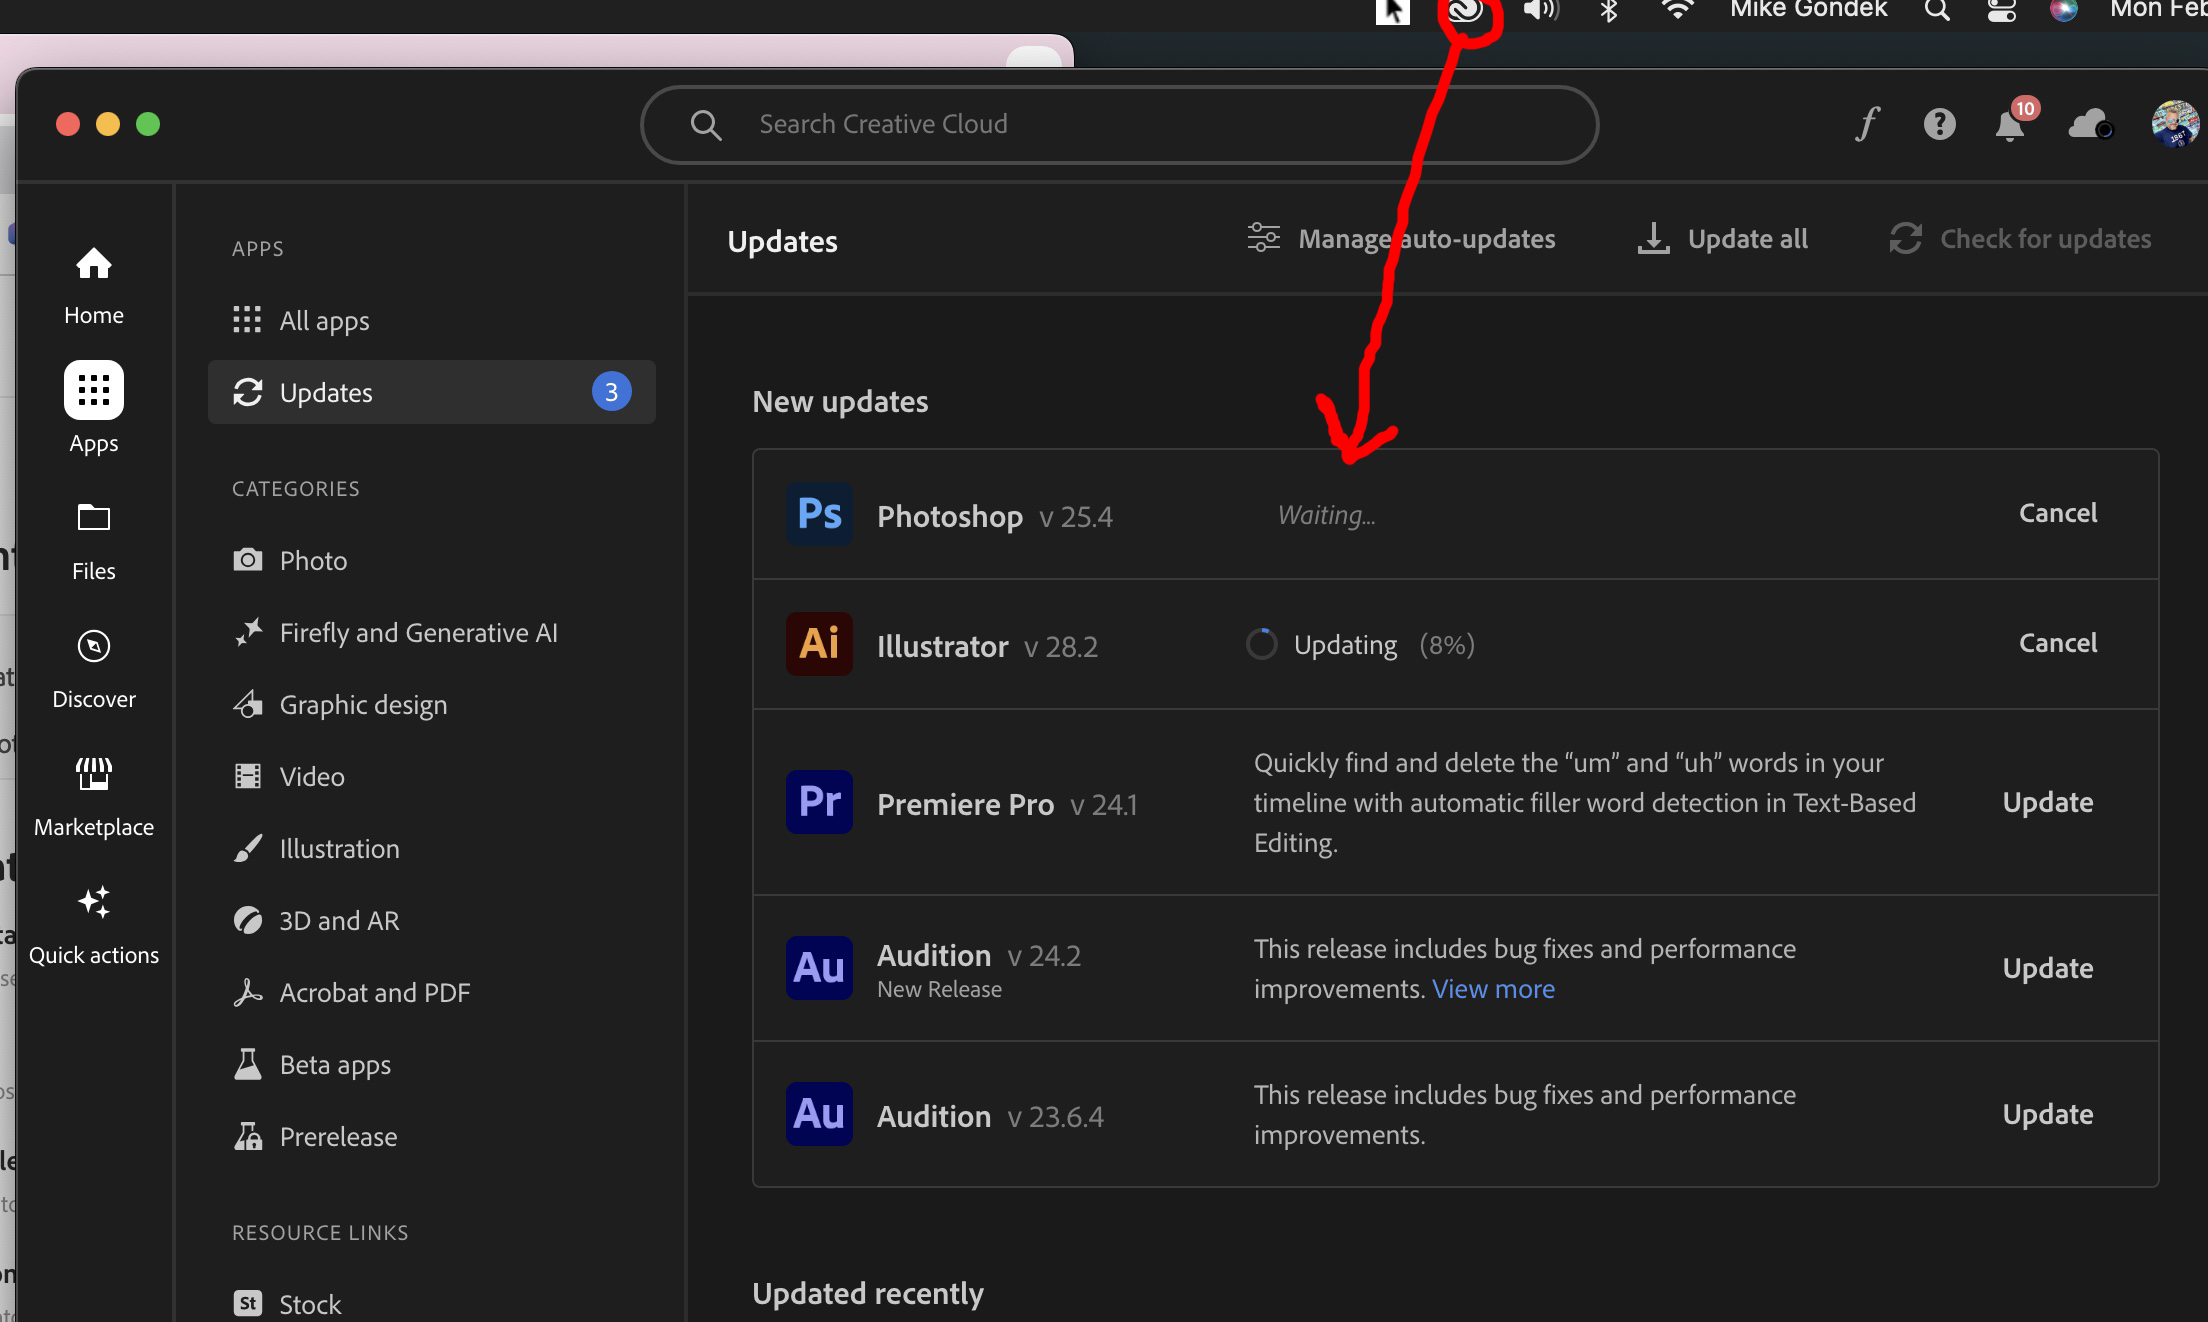The height and width of the screenshot is (1322, 2208).
Task: Click the Photoshop app icon in updates list
Action: (x=818, y=514)
